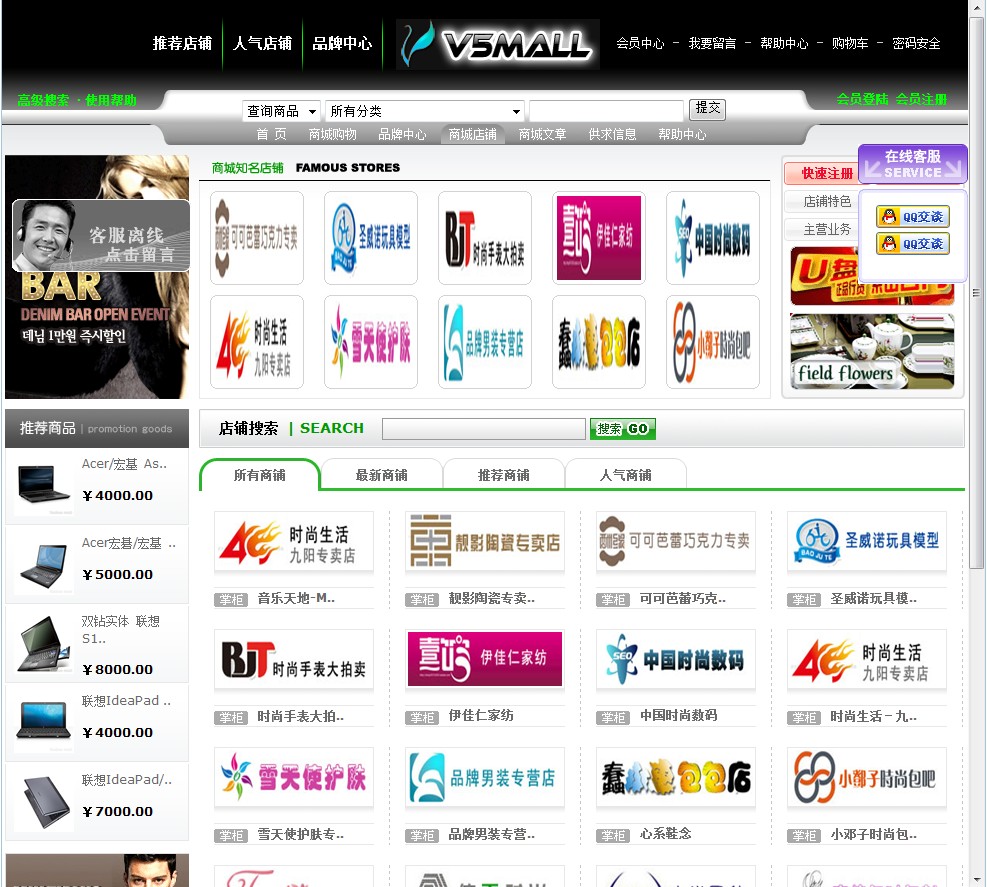Click the scrollbar down arrow
987x887 pixels.
pyautogui.click(x=976, y=880)
